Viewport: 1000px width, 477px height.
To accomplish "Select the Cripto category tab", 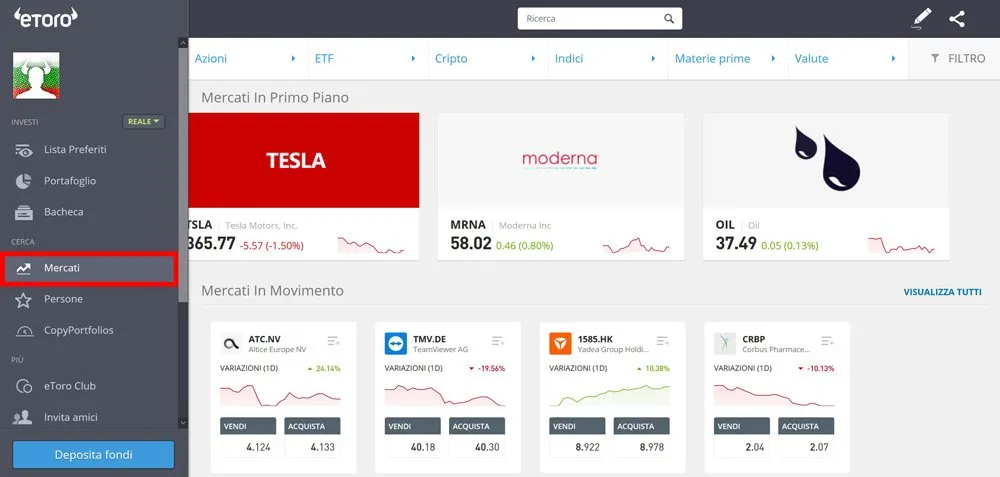I will point(488,59).
